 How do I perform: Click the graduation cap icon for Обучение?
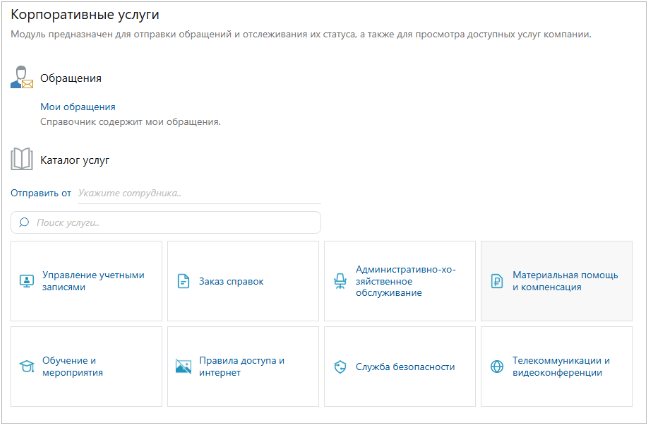coord(26,366)
